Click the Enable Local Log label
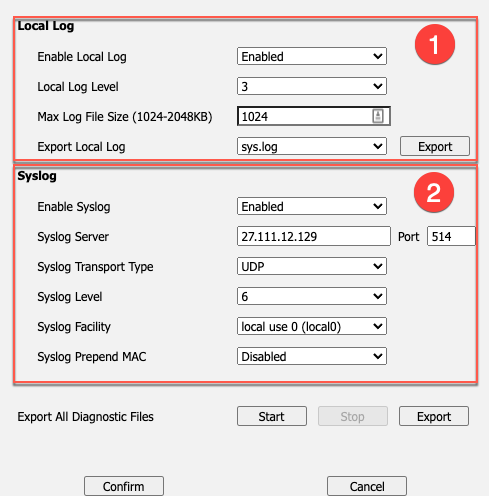This screenshot has height=502, width=489. pyautogui.click(x=82, y=57)
